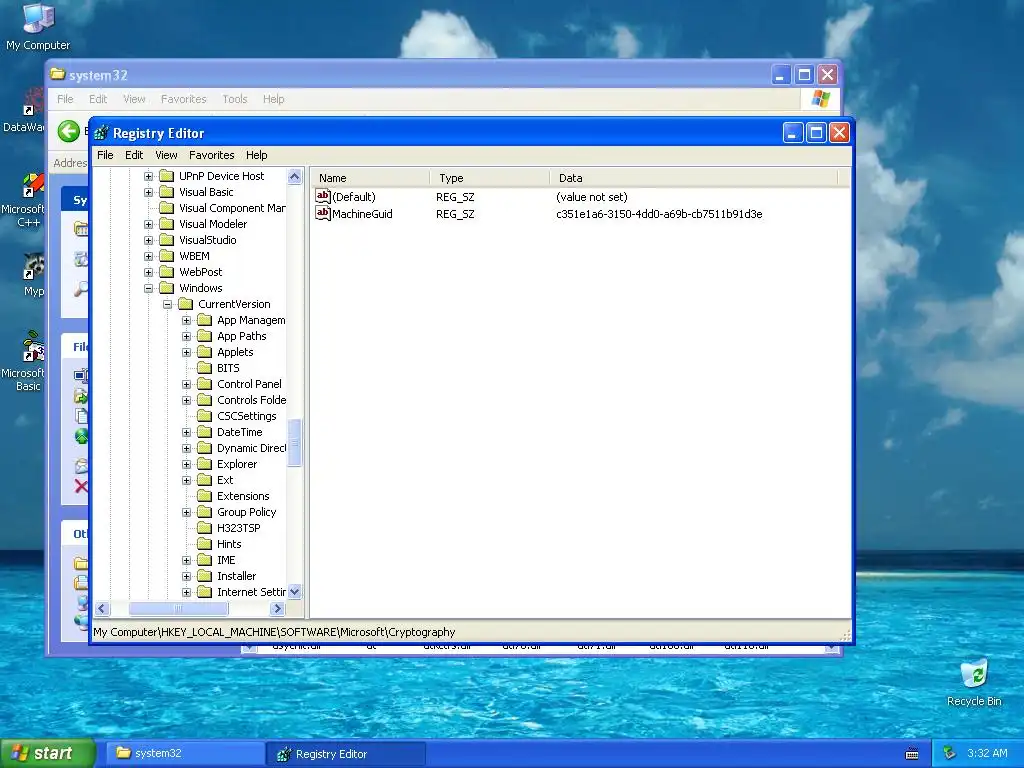This screenshot has width=1024, height=768.
Task: Click the H323TSP folder icon
Action: 205,528
